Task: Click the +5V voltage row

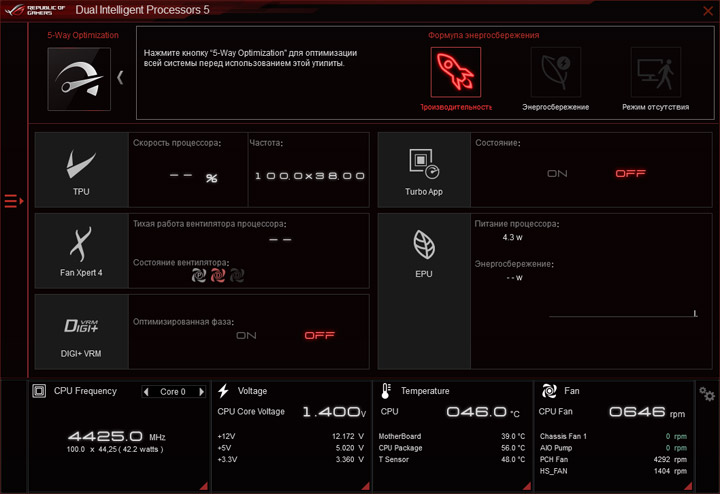Action: 291,448
